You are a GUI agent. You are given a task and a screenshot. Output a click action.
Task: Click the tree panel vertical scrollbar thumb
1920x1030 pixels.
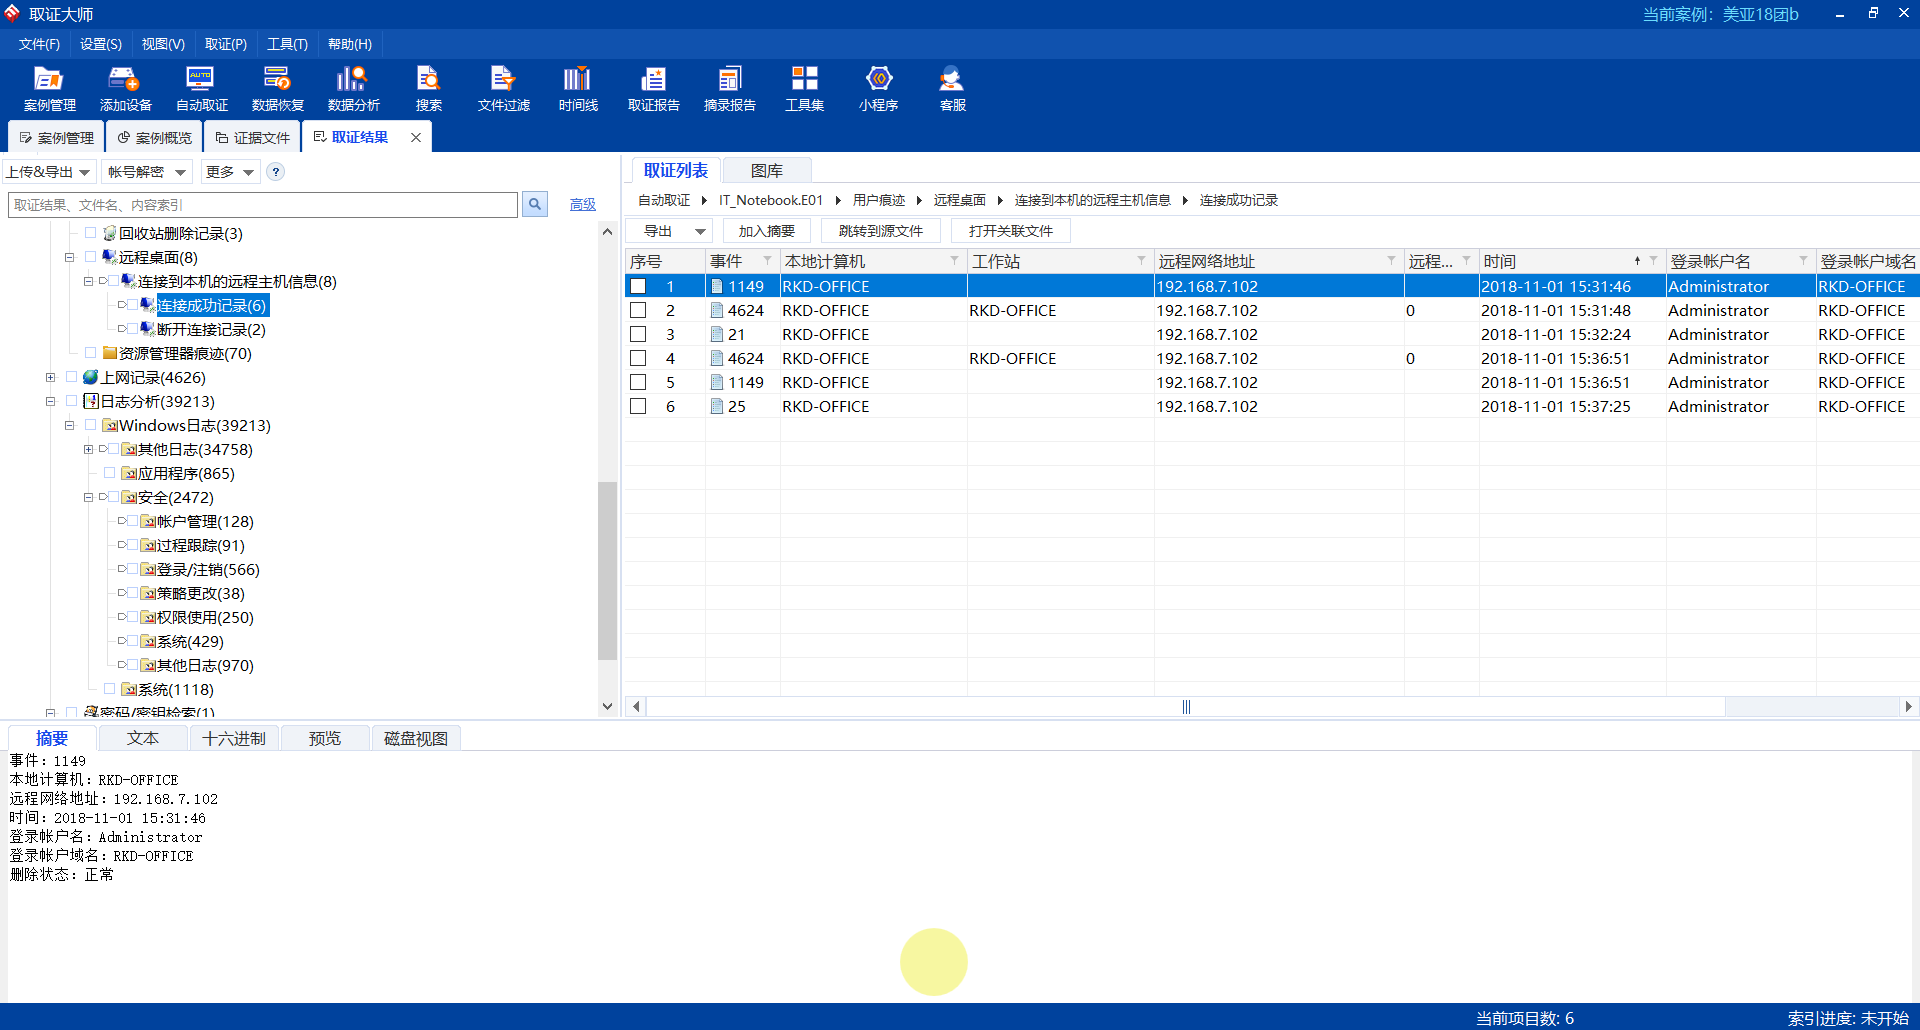pyautogui.click(x=607, y=571)
